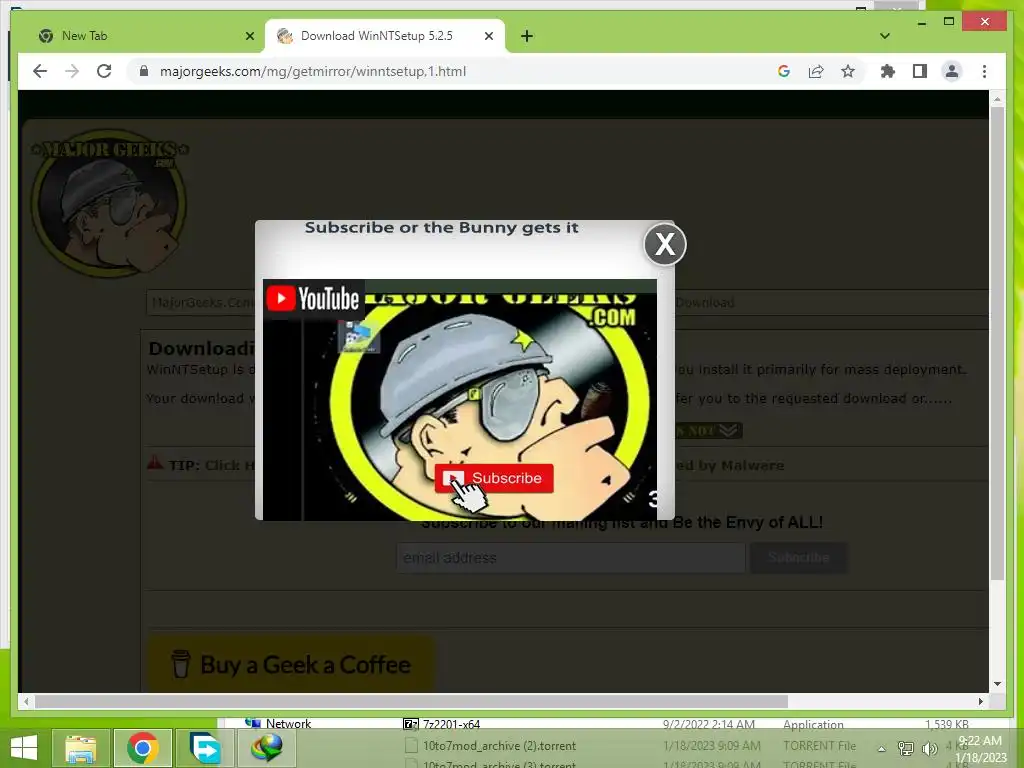Share this page using share icon

pyautogui.click(x=816, y=71)
